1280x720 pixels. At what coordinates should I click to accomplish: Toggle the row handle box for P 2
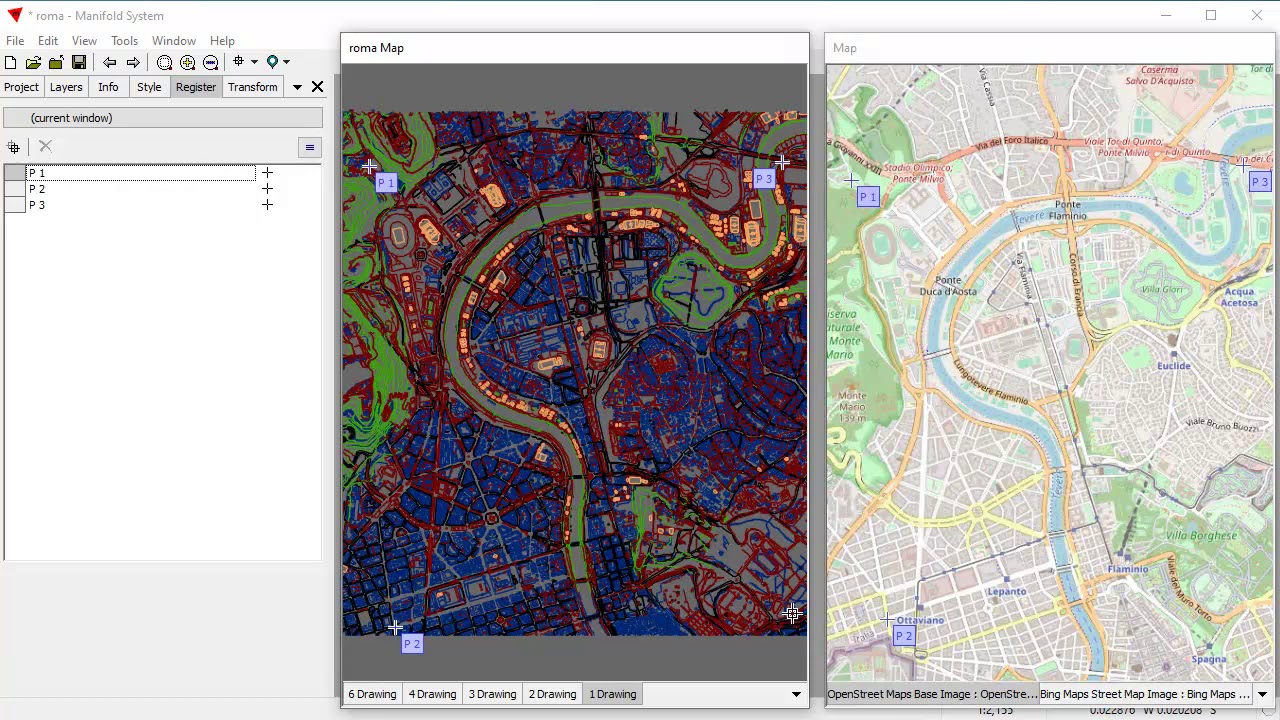pos(14,189)
